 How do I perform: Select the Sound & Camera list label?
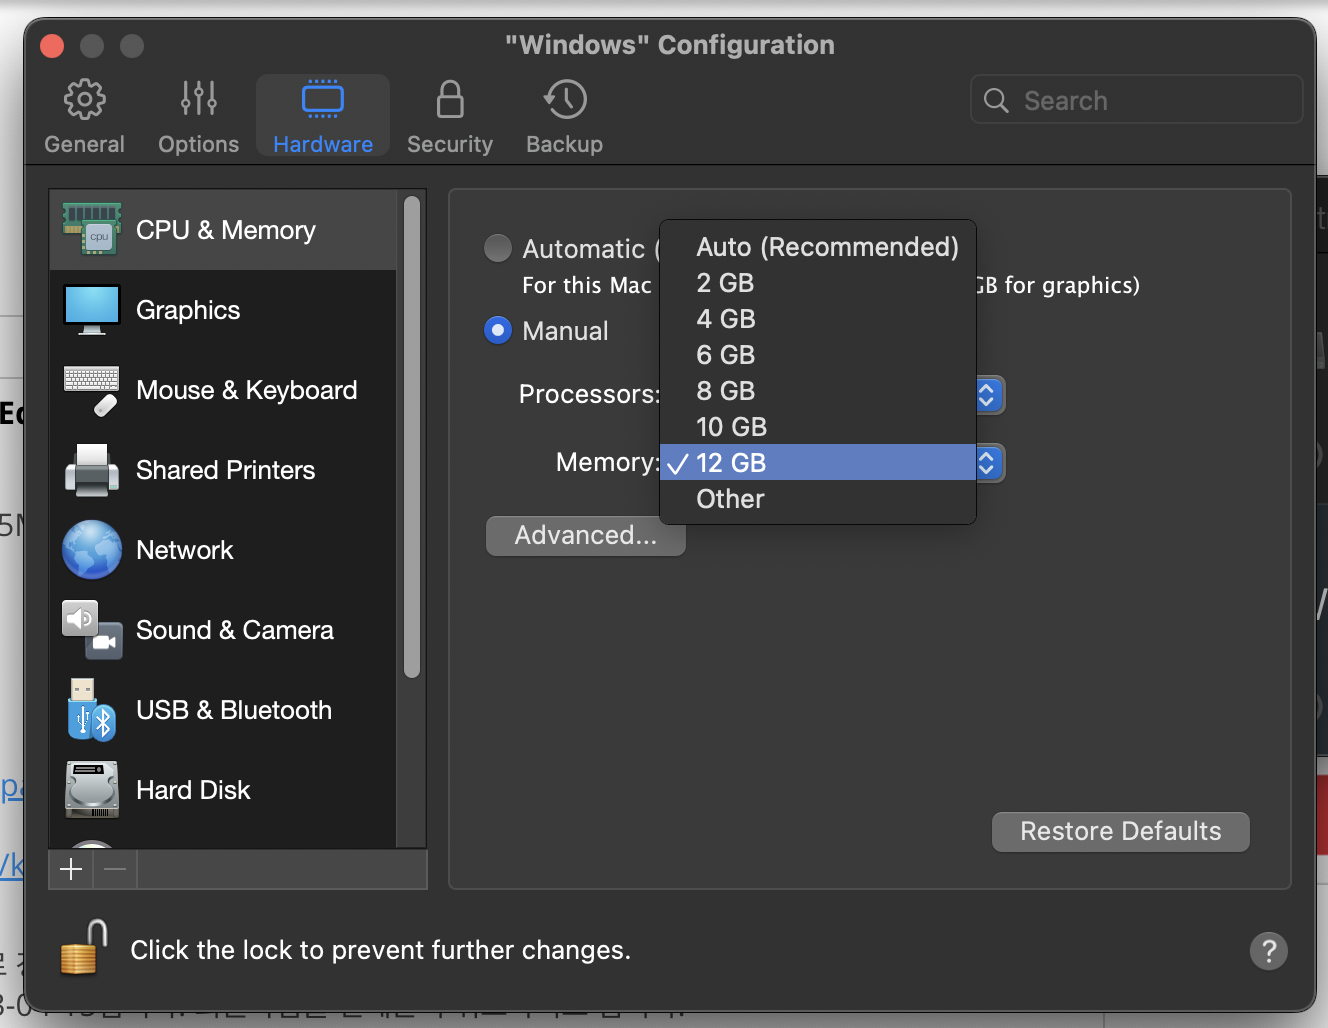tap(235, 630)
